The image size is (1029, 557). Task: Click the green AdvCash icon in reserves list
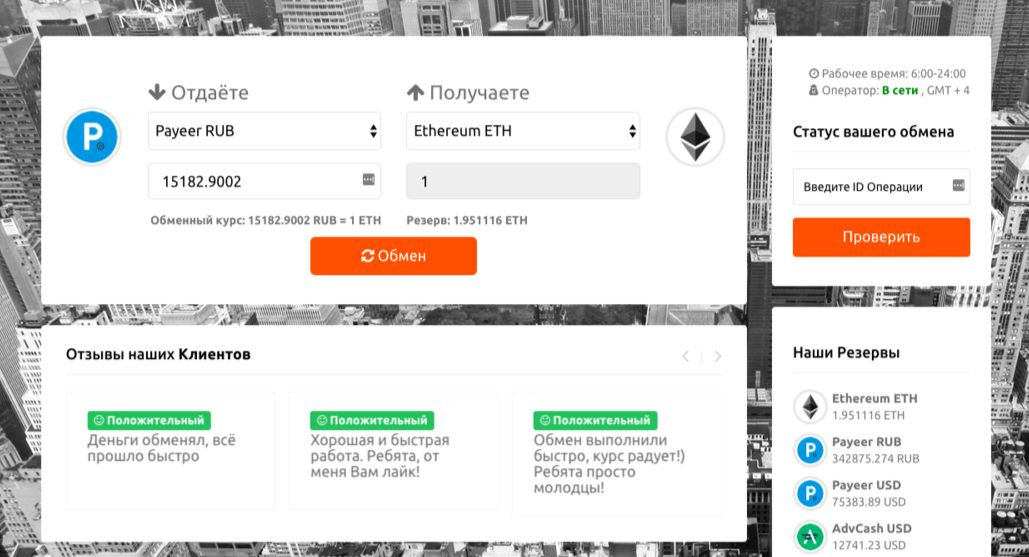810,537
